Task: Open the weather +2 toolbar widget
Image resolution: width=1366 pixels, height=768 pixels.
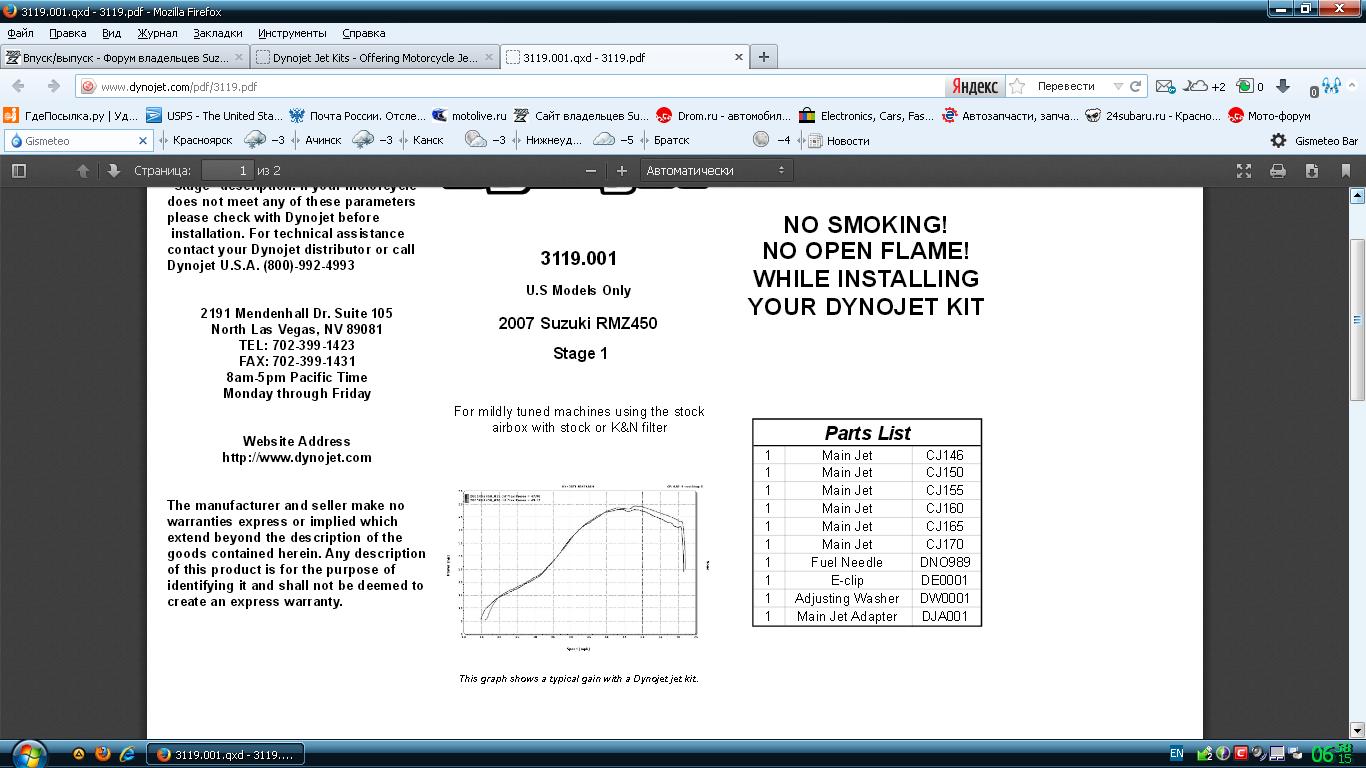Action: 1205,87
